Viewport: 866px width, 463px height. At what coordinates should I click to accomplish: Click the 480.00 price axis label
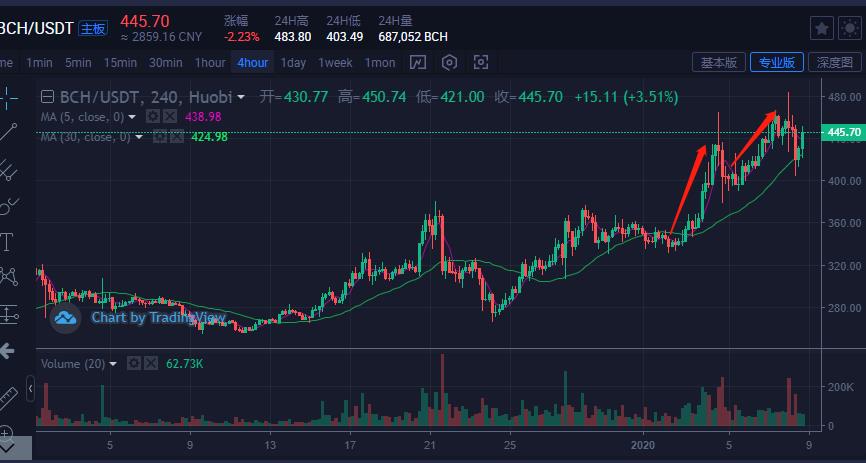(x=844, y=97)
